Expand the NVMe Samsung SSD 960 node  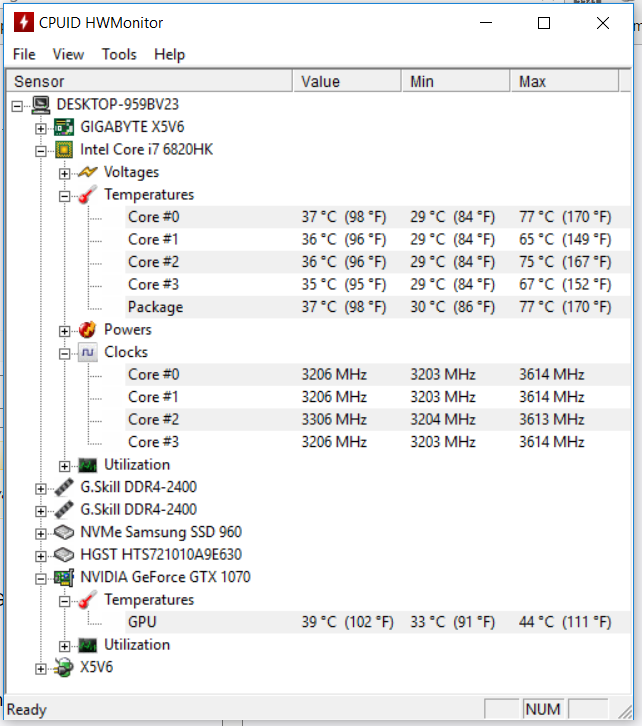tap(41, 534)
